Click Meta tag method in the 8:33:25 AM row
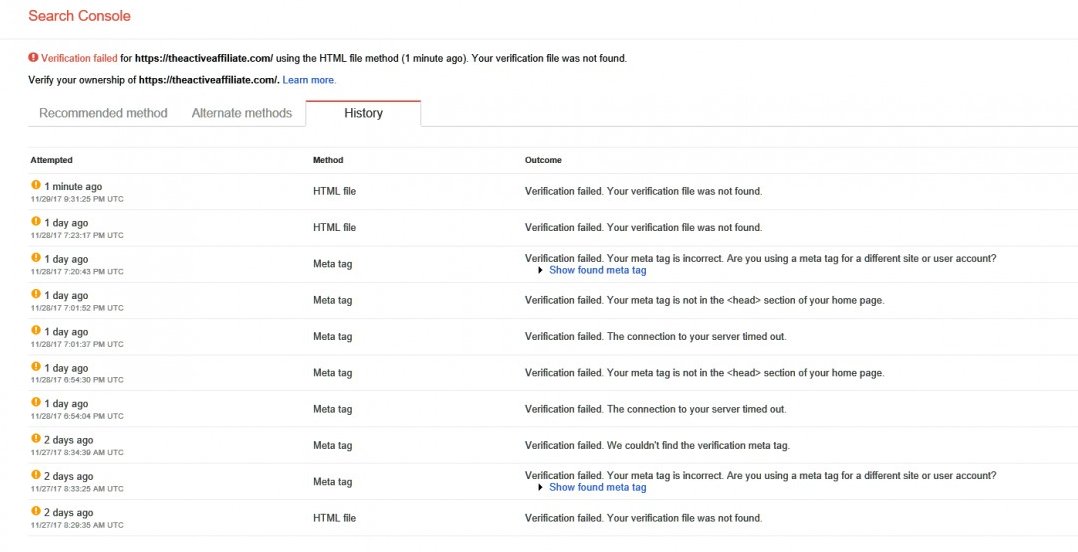Viewport: 1078px width, 552px height. click(333, 482)
